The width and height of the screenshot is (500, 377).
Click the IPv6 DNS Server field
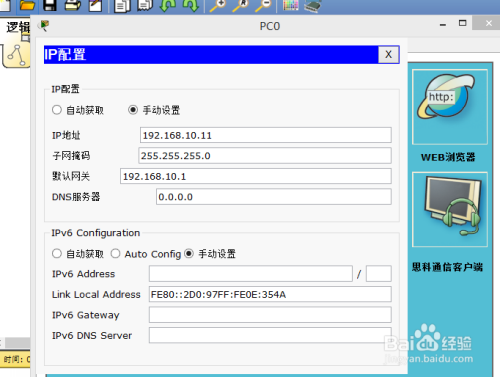(270, 335)
